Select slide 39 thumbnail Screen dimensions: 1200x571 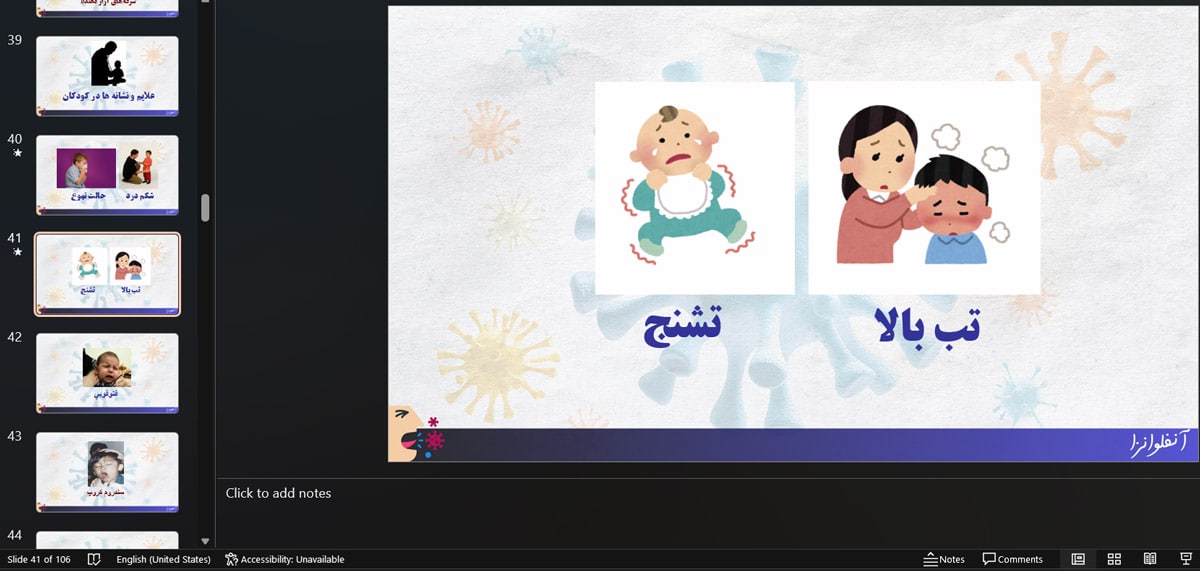coord(107,76)
